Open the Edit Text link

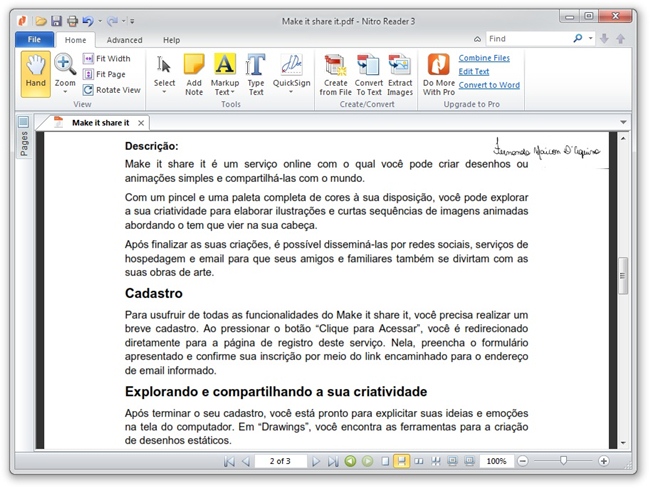[473, 71]
